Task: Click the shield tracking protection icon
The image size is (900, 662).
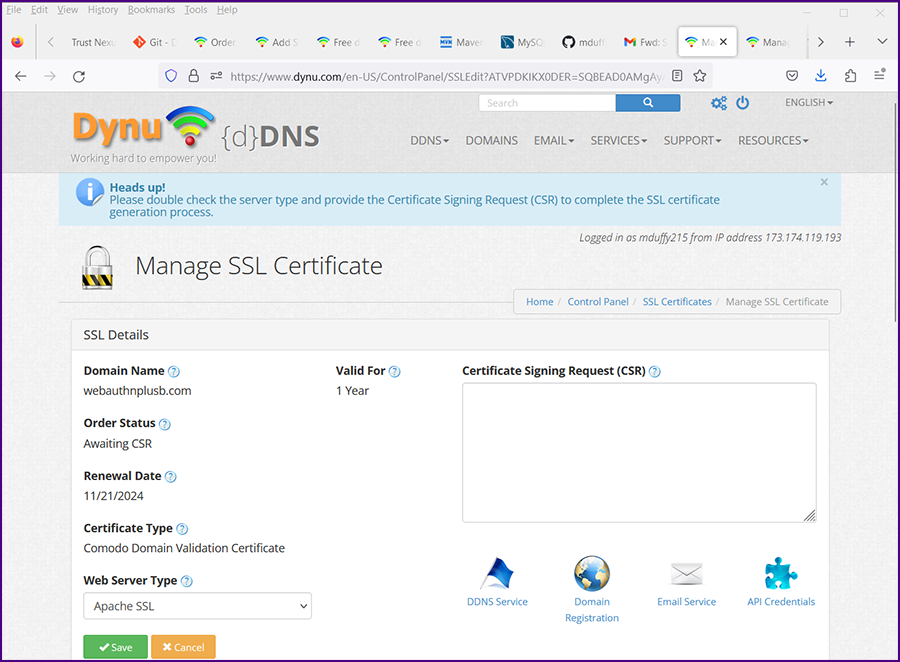Action: (171, 76)
